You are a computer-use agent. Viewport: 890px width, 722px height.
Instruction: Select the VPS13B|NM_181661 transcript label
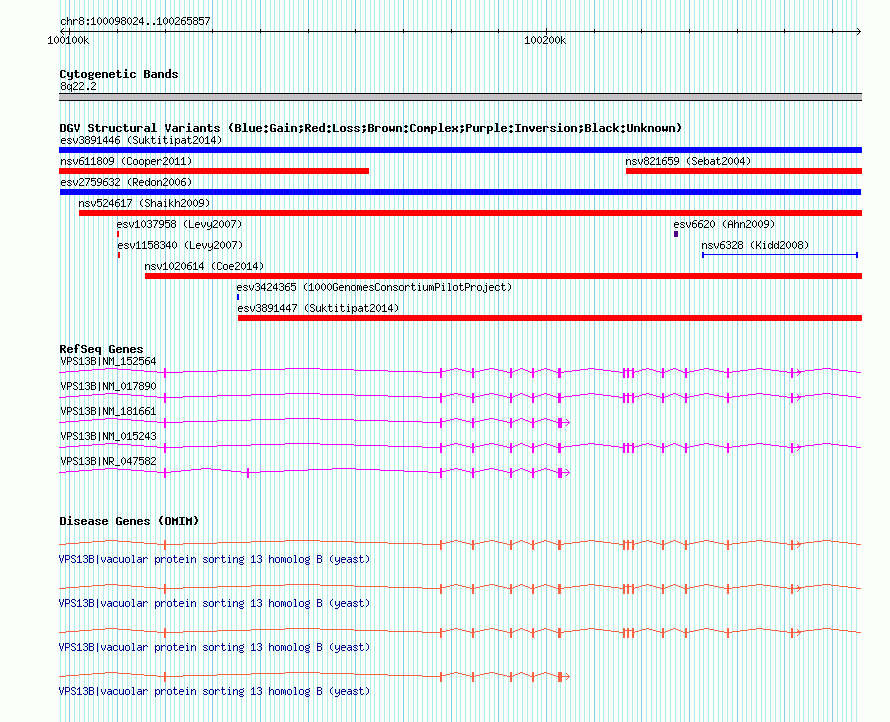click(108, 411)
